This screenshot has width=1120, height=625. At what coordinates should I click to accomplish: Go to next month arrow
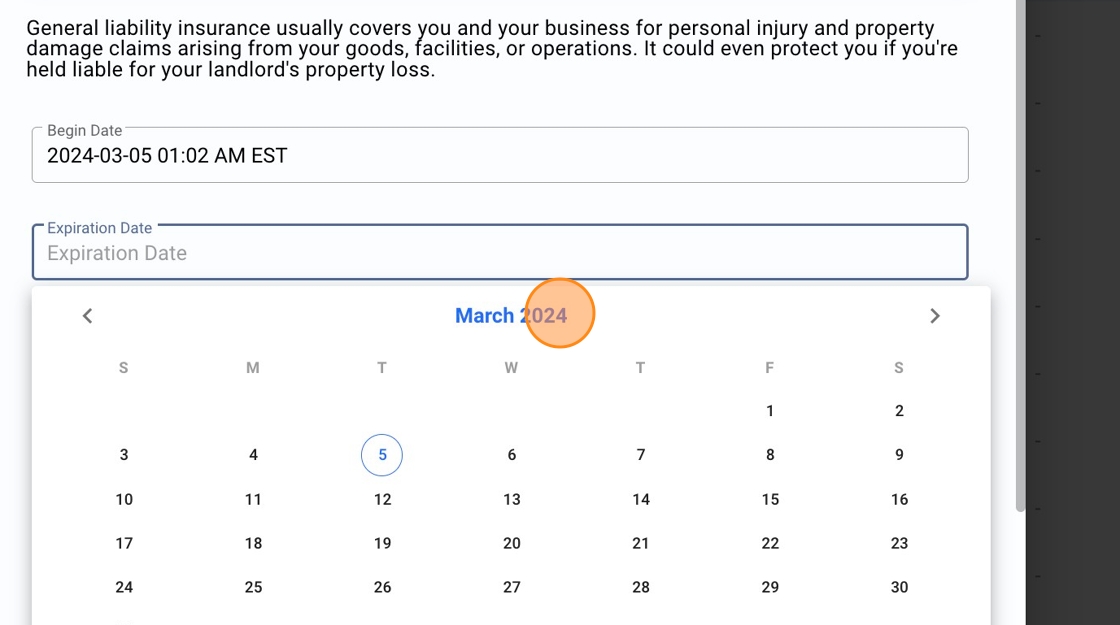click(x=935, y=316)
